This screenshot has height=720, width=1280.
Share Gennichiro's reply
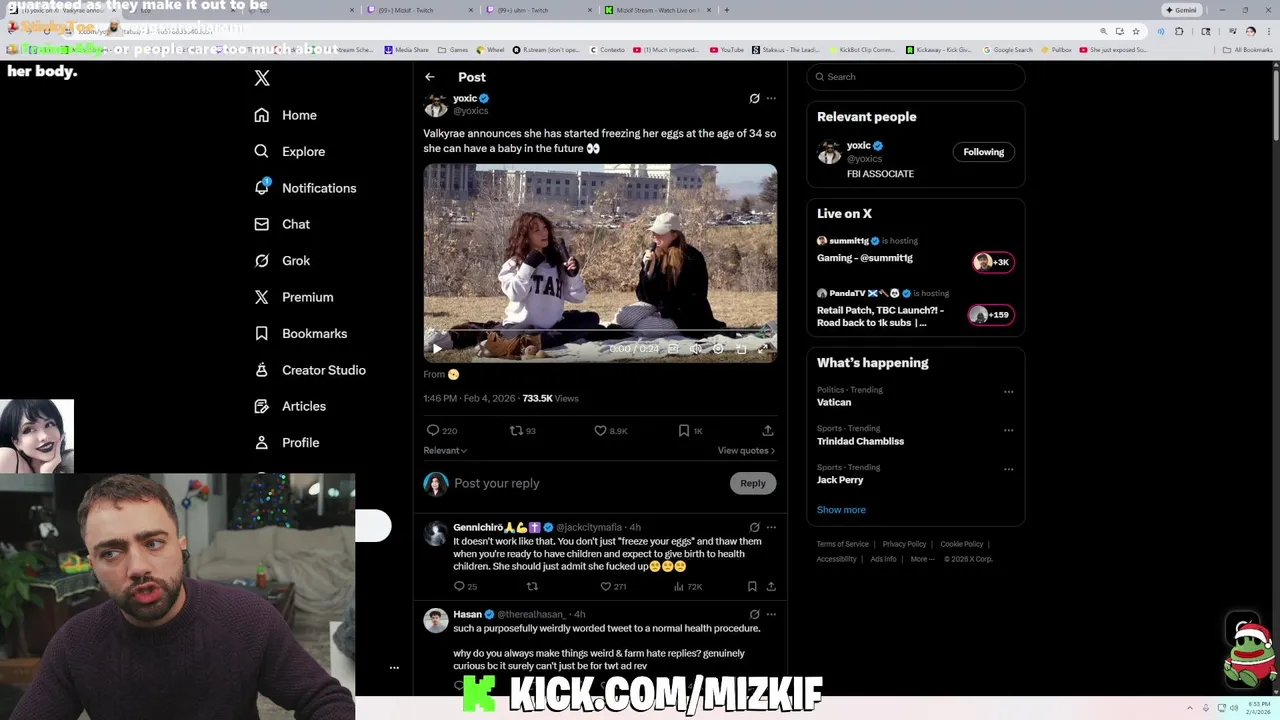771,586
